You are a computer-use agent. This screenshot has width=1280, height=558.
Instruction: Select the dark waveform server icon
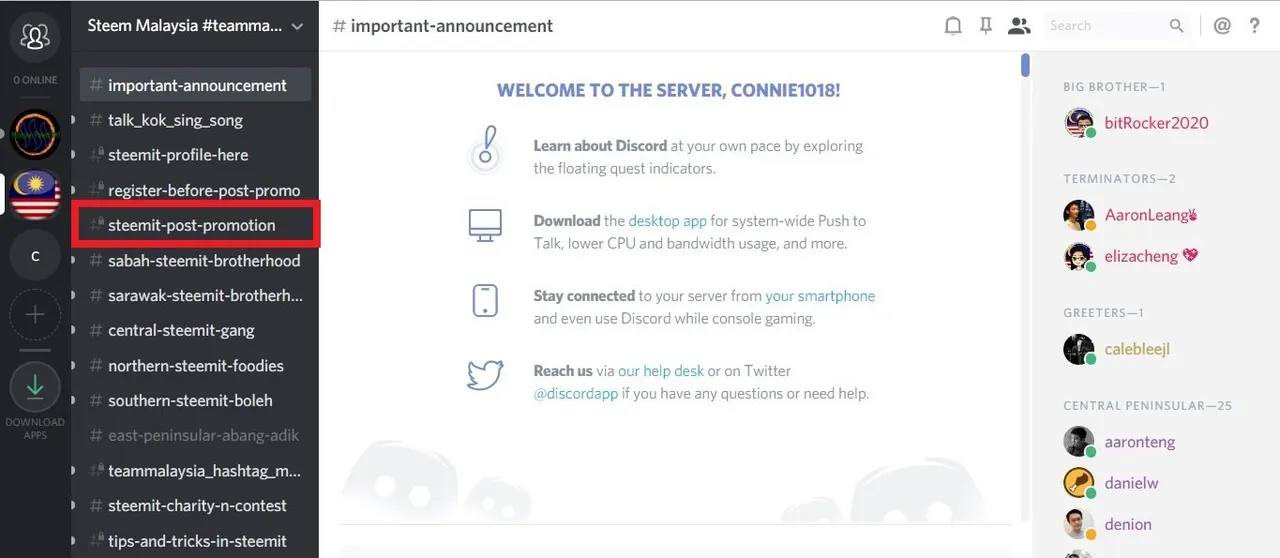pos(35,134)
